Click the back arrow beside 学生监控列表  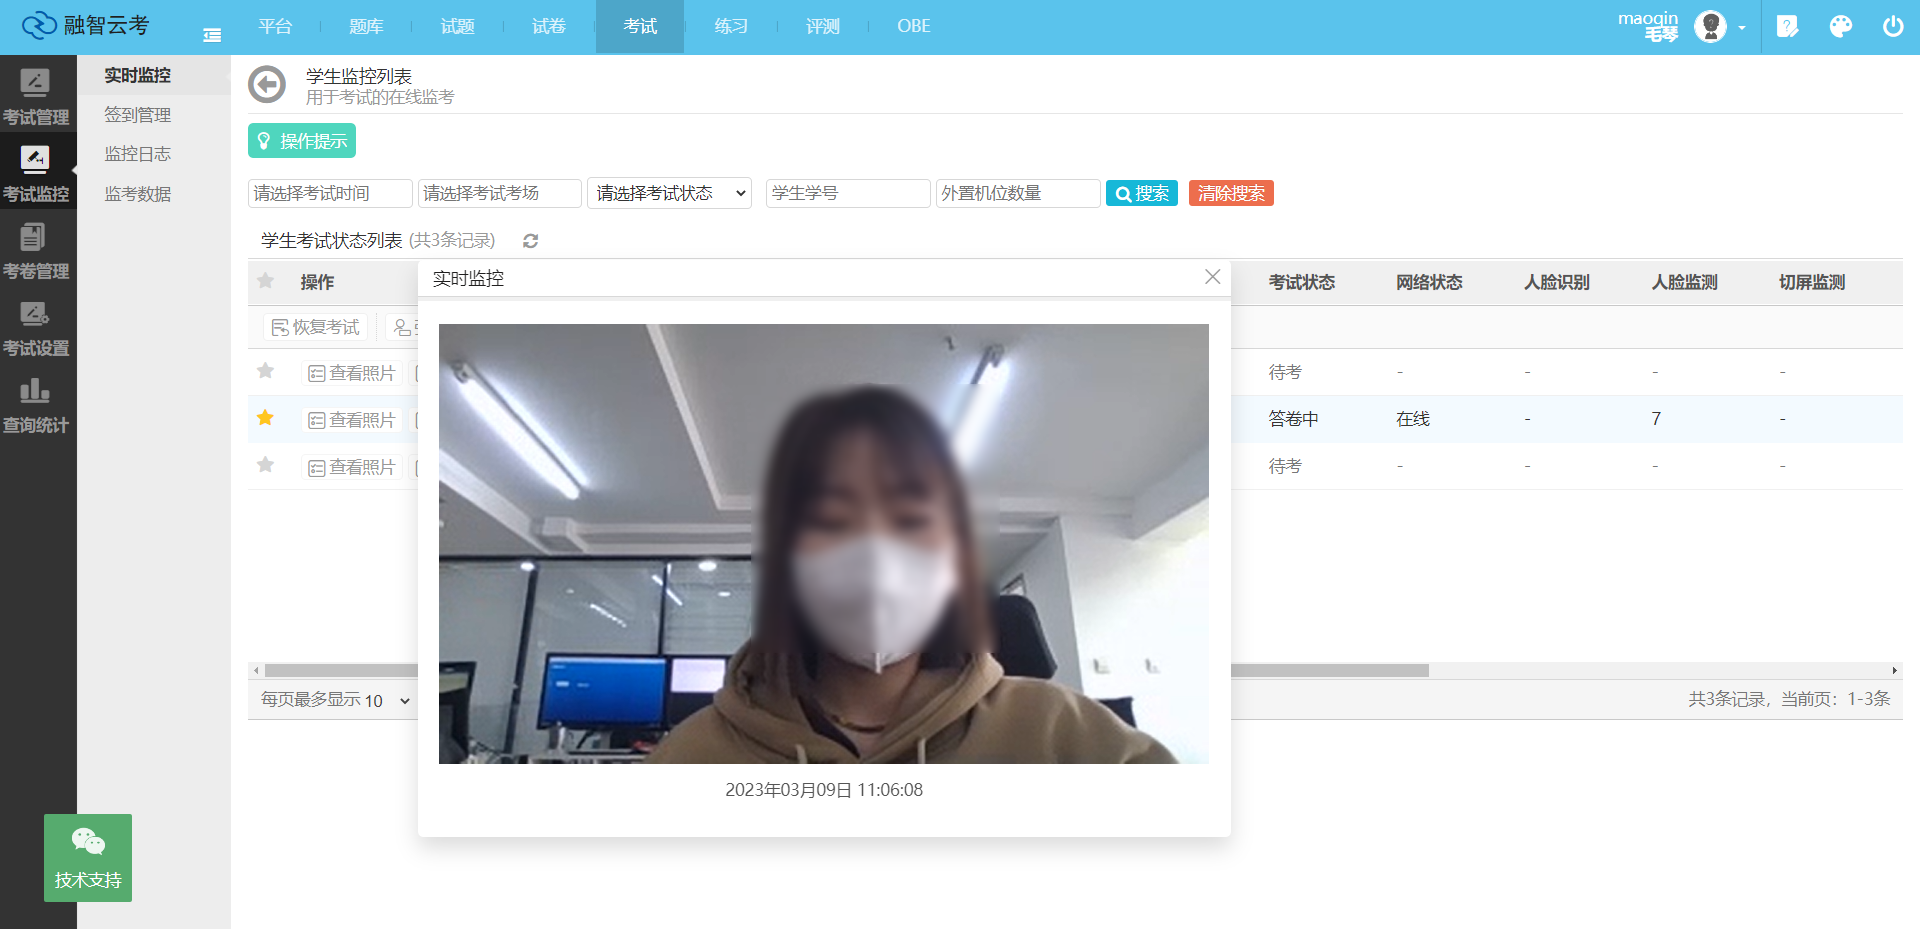[x=267, y=85]
